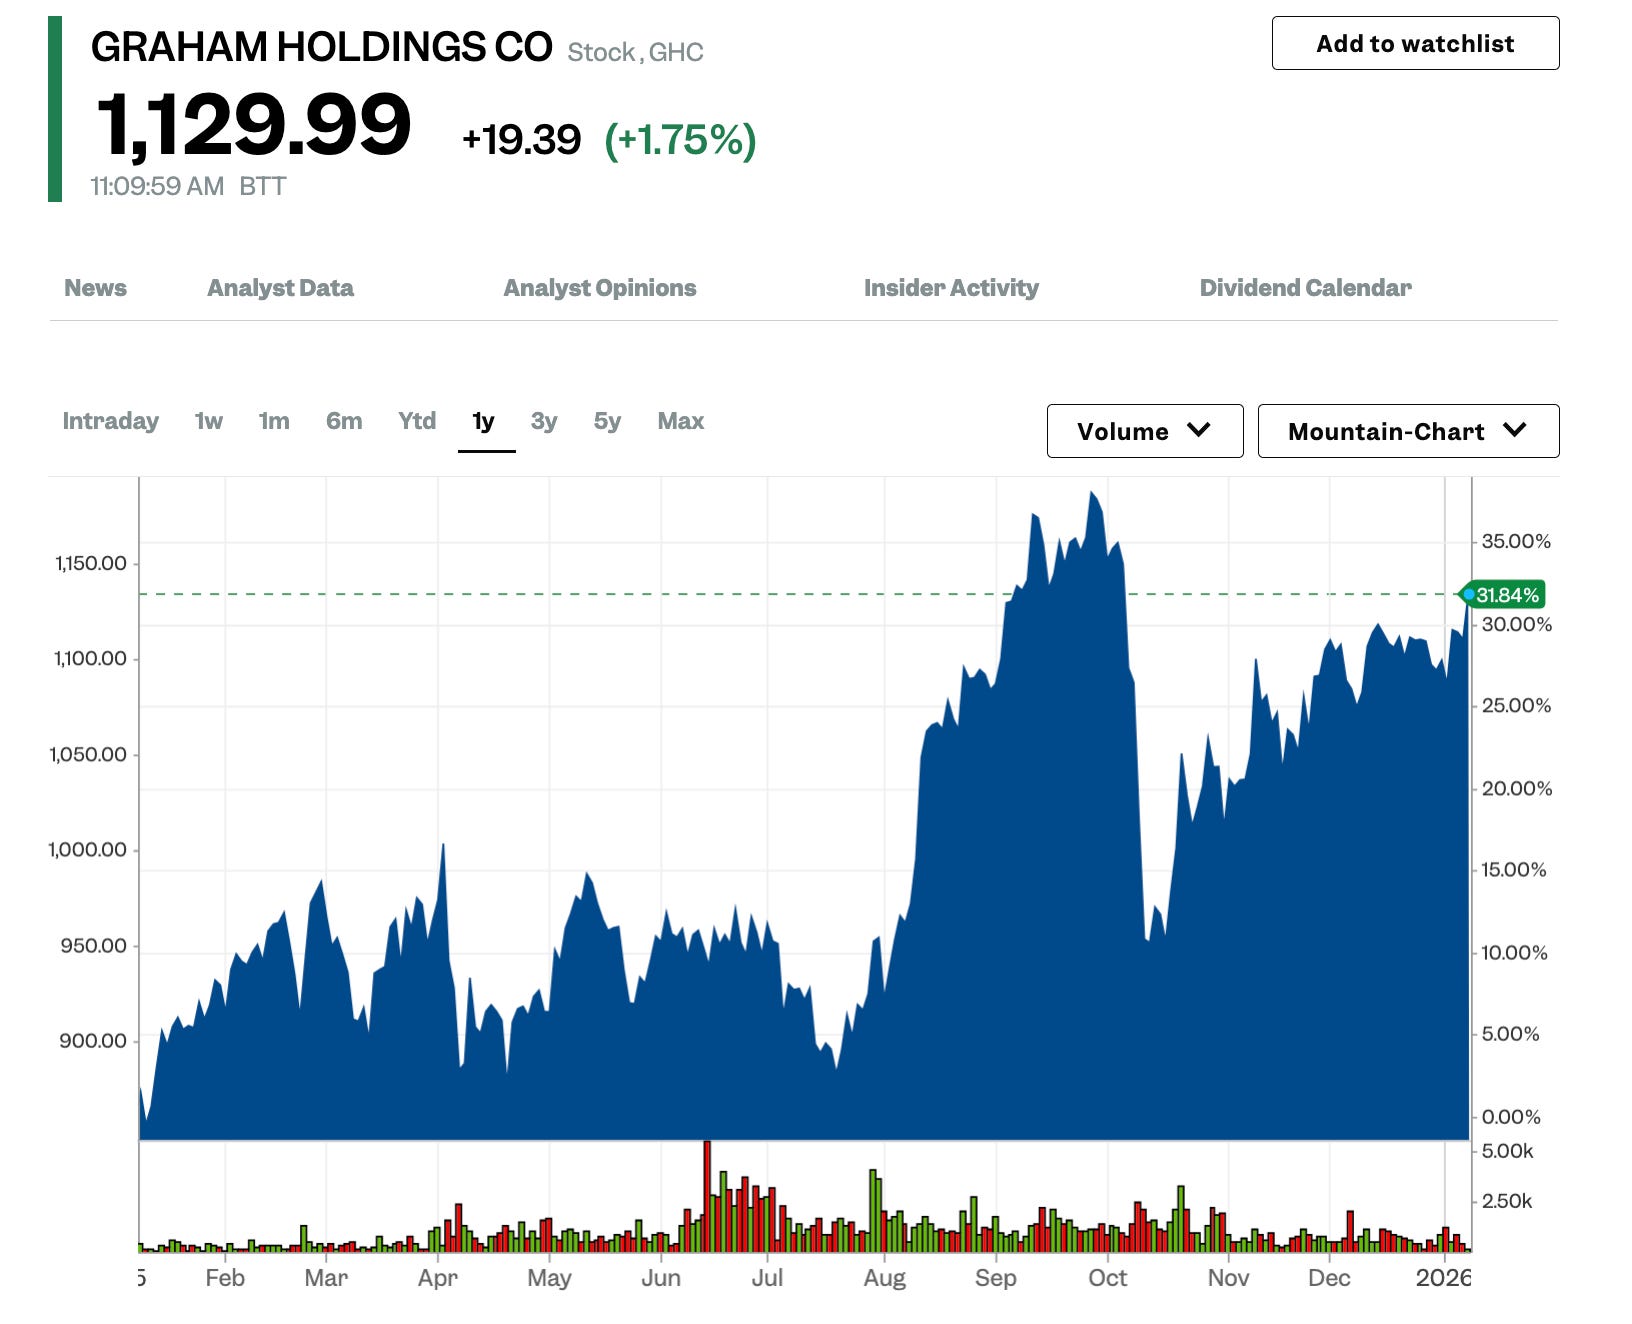The width and height of the screenshot is (1632, 1324).
Task: Choose the 6m chart range
Action: click(x=344, y=421)
